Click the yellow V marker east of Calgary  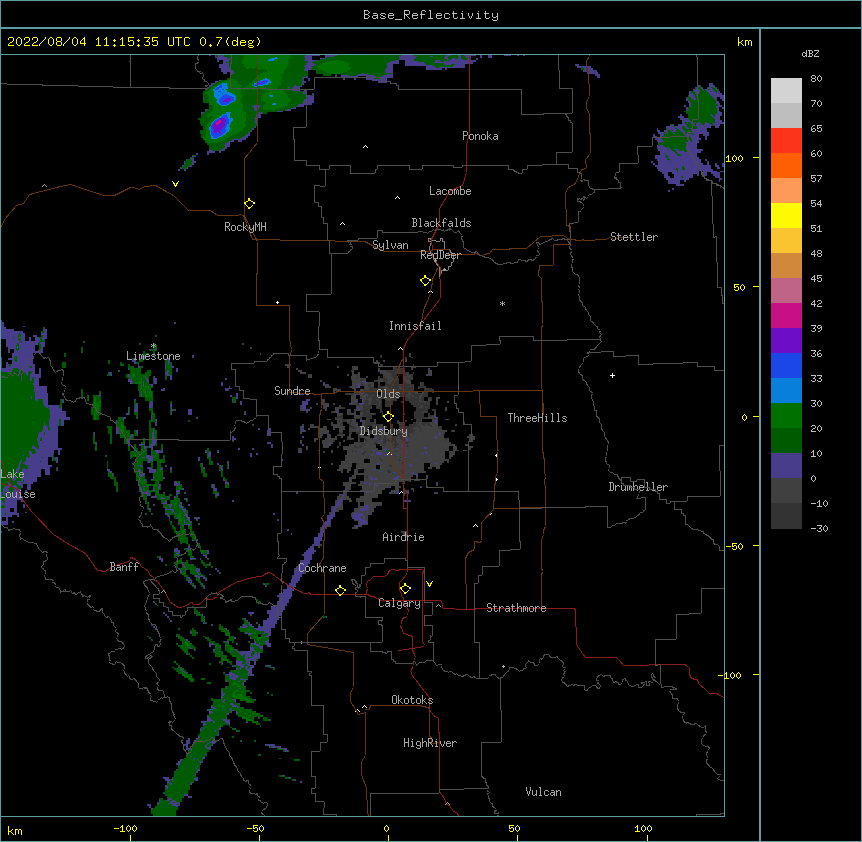429,584
